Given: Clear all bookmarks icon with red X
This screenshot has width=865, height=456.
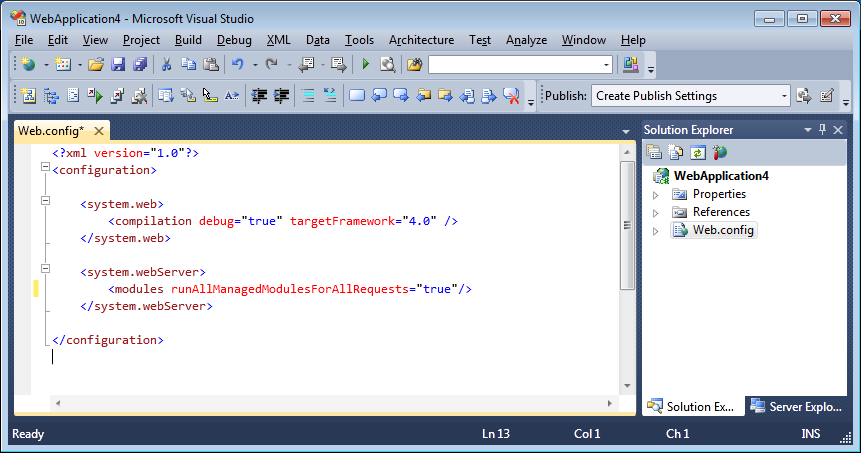Looking at the screenshot, I should click(x=511, y=96).
